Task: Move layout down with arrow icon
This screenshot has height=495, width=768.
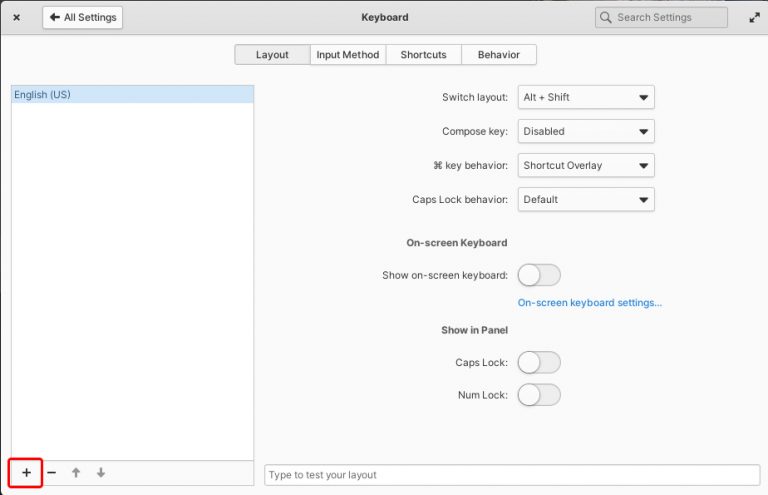Action: (x=101, y=472)
